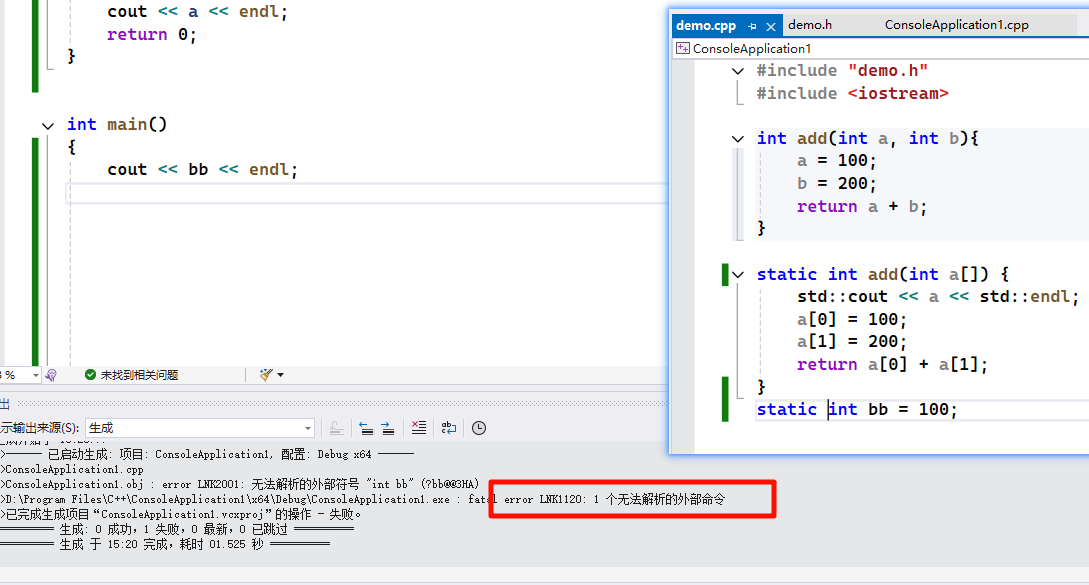Collapse the int main() function block
Image resolution: width=1089 pixels, height=585 pixels.
(x=48, y=125)
